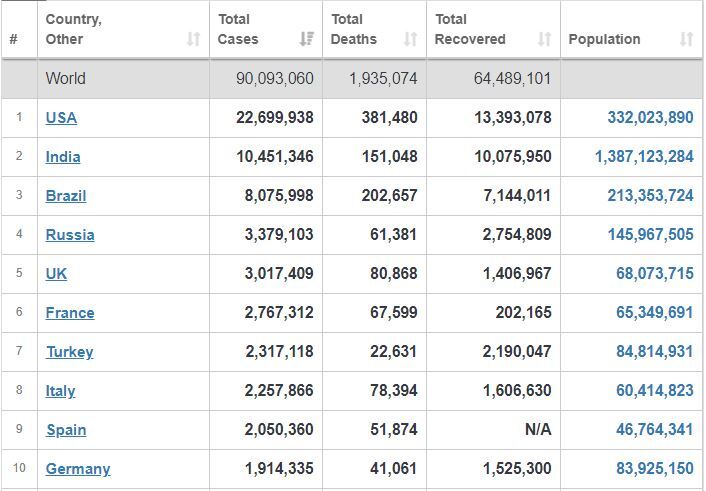
Task: Select World total cases 90,093,060
Action: coord(275,78)
